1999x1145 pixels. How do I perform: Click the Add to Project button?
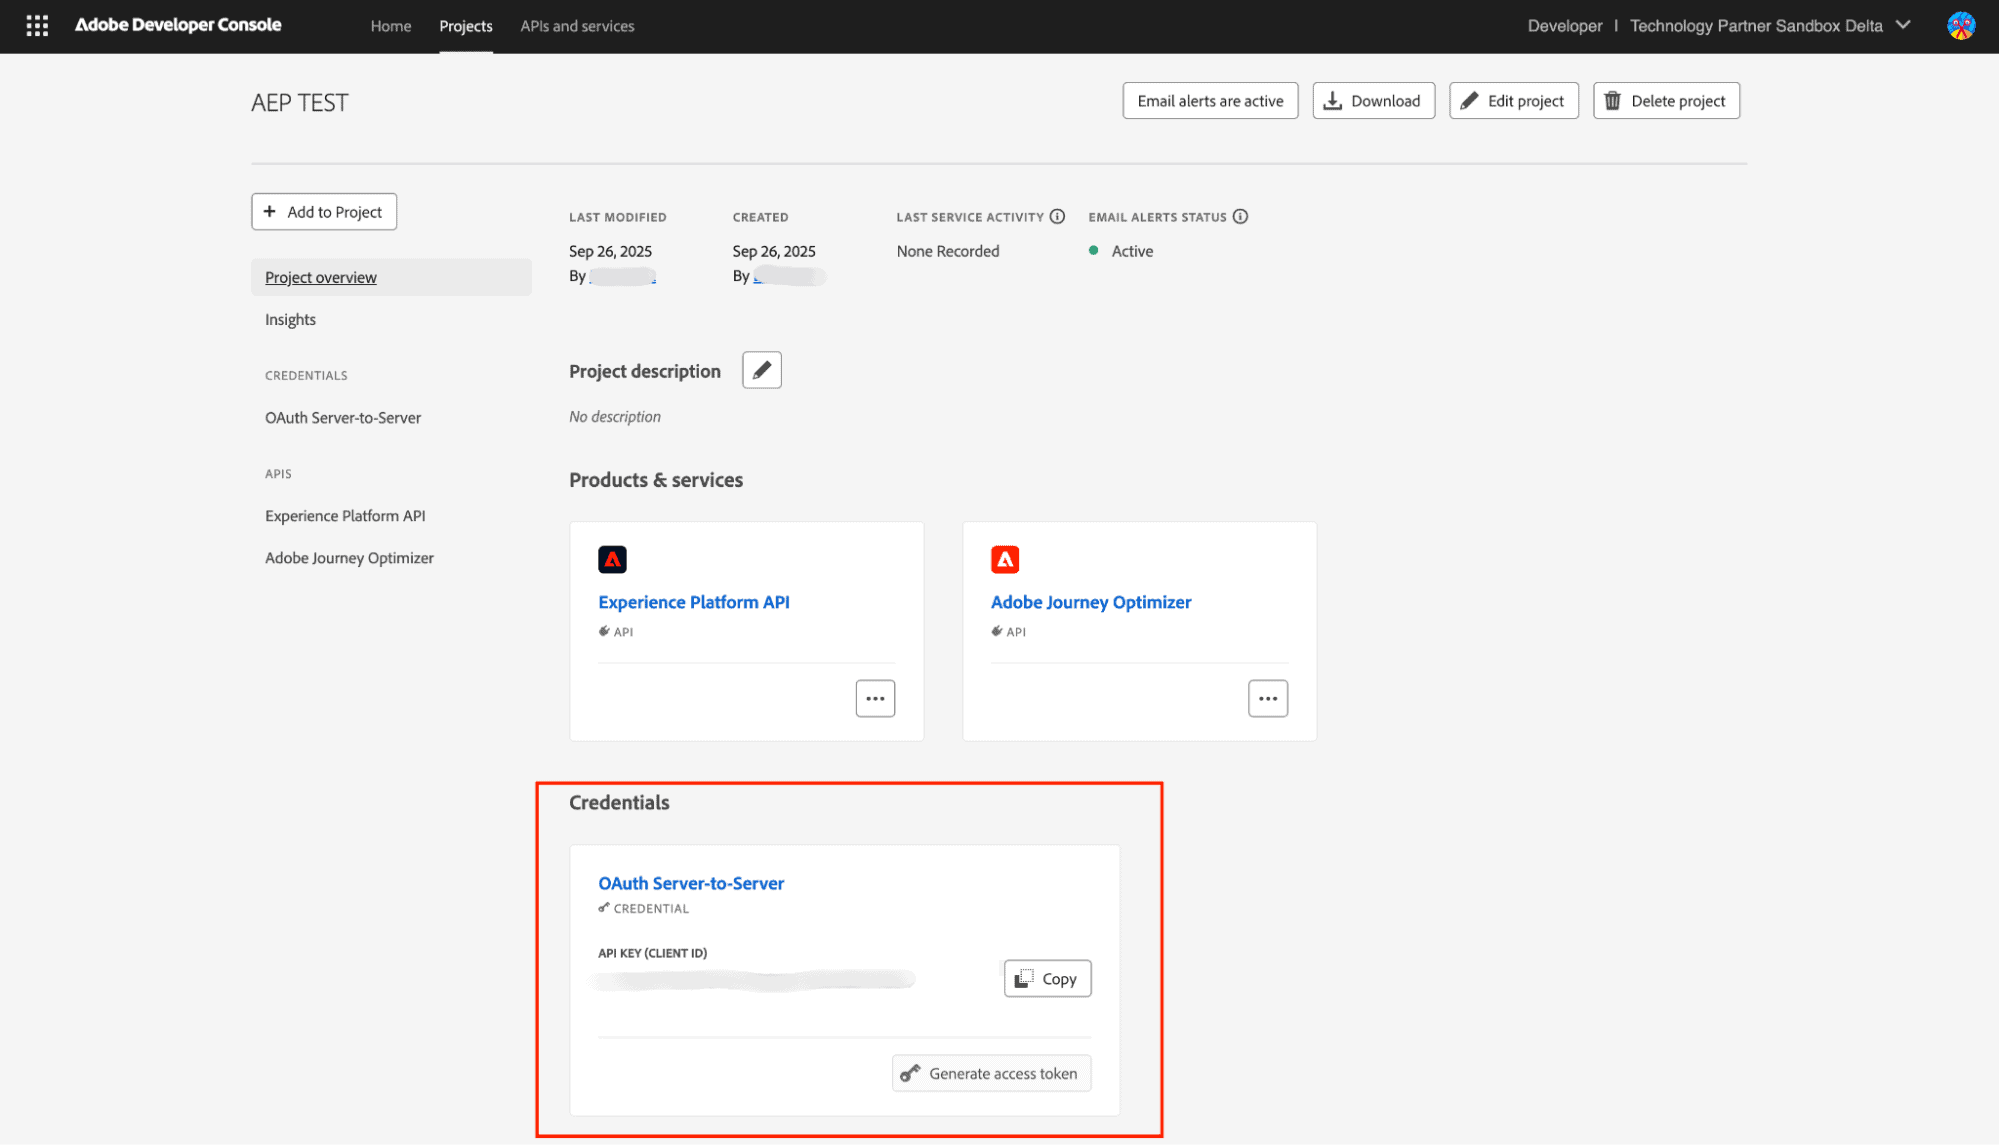324,212
